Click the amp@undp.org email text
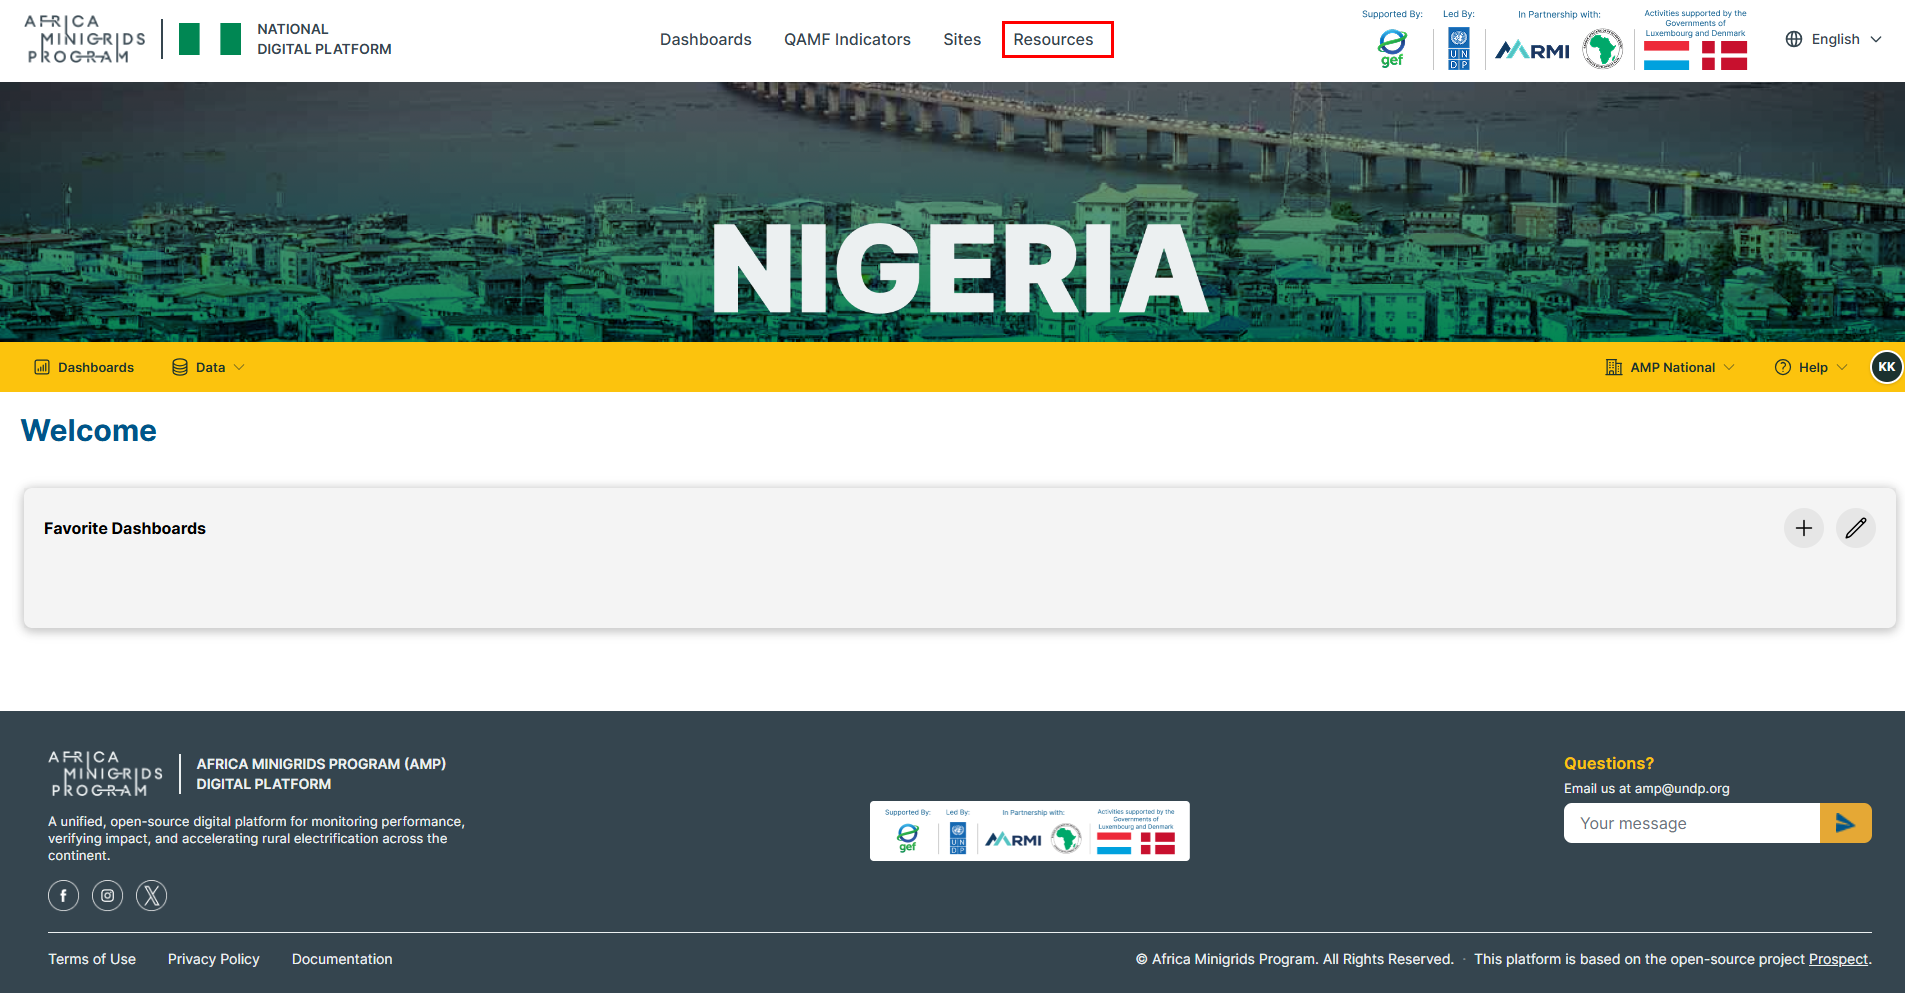The height and width of the screenshot is (993, 1905). tap(1682, 788)
